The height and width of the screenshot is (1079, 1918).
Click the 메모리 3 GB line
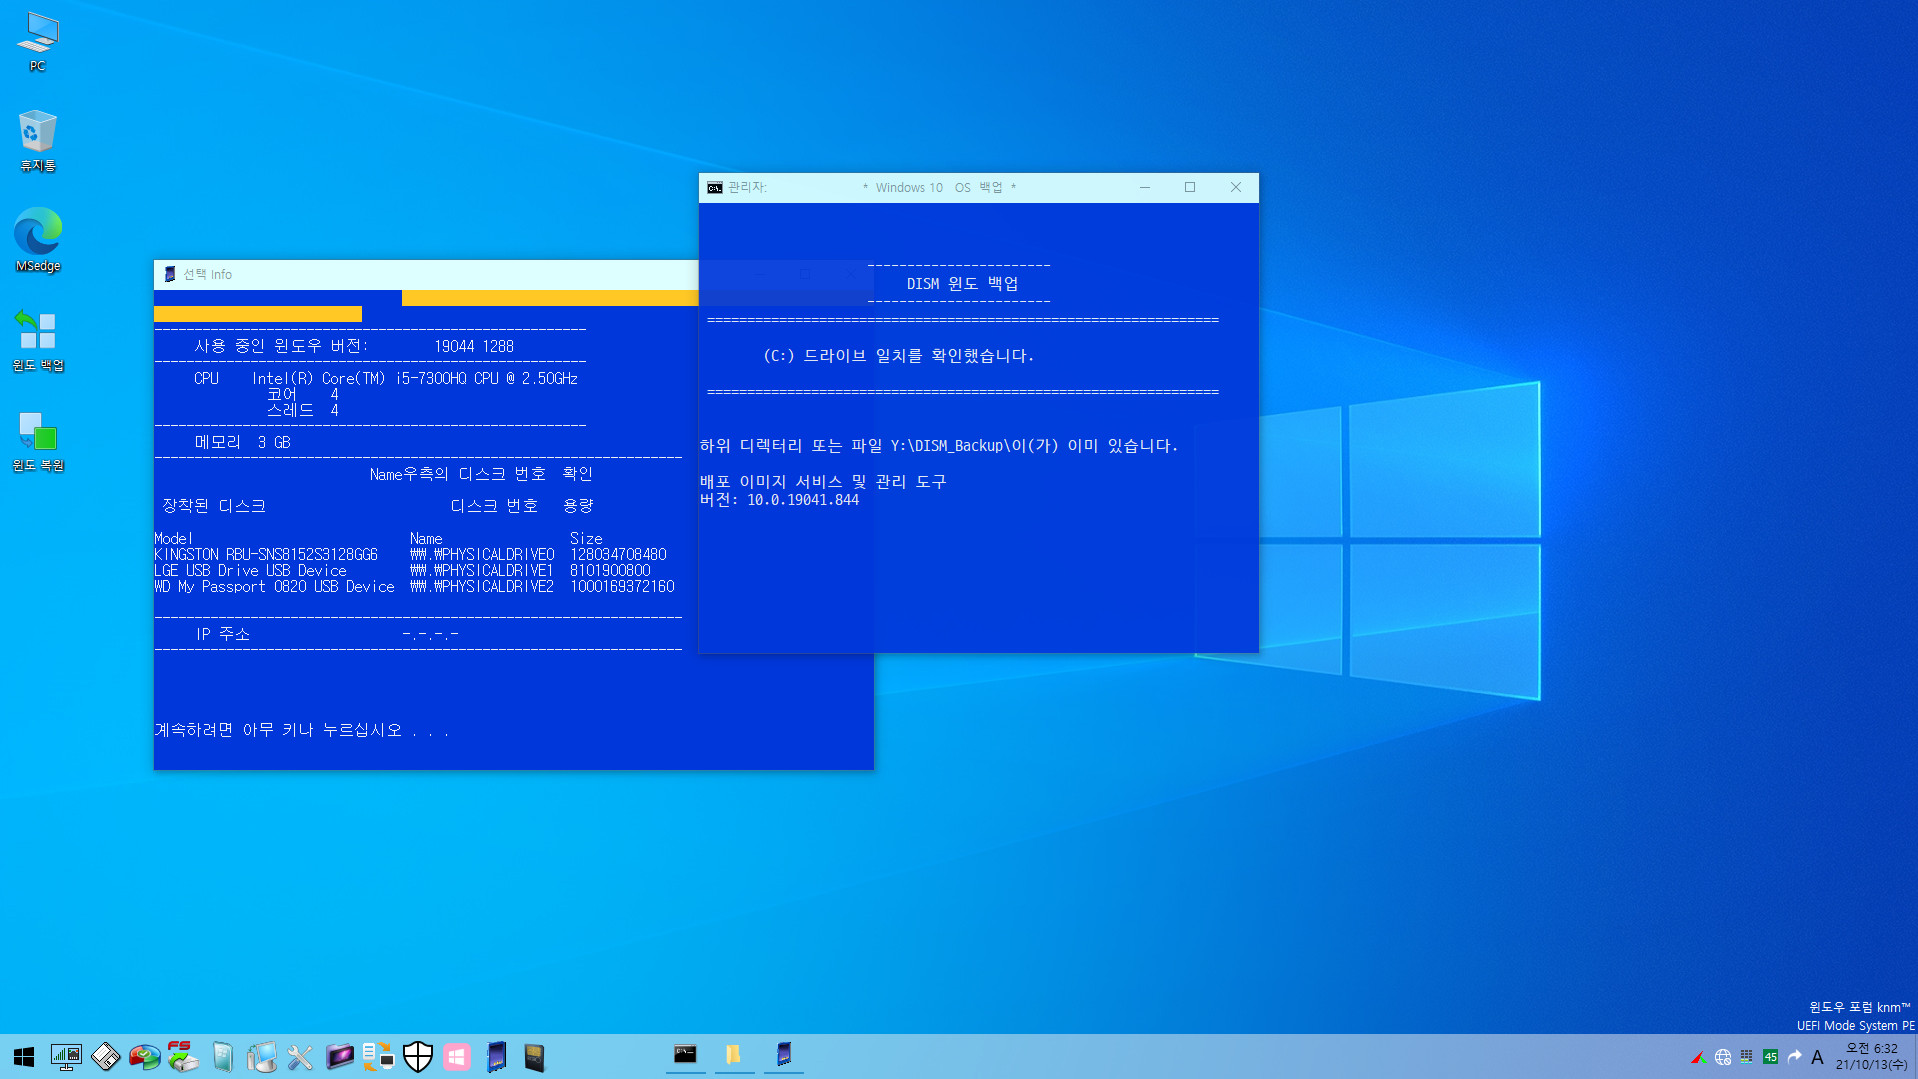click(x=242, y=442)
